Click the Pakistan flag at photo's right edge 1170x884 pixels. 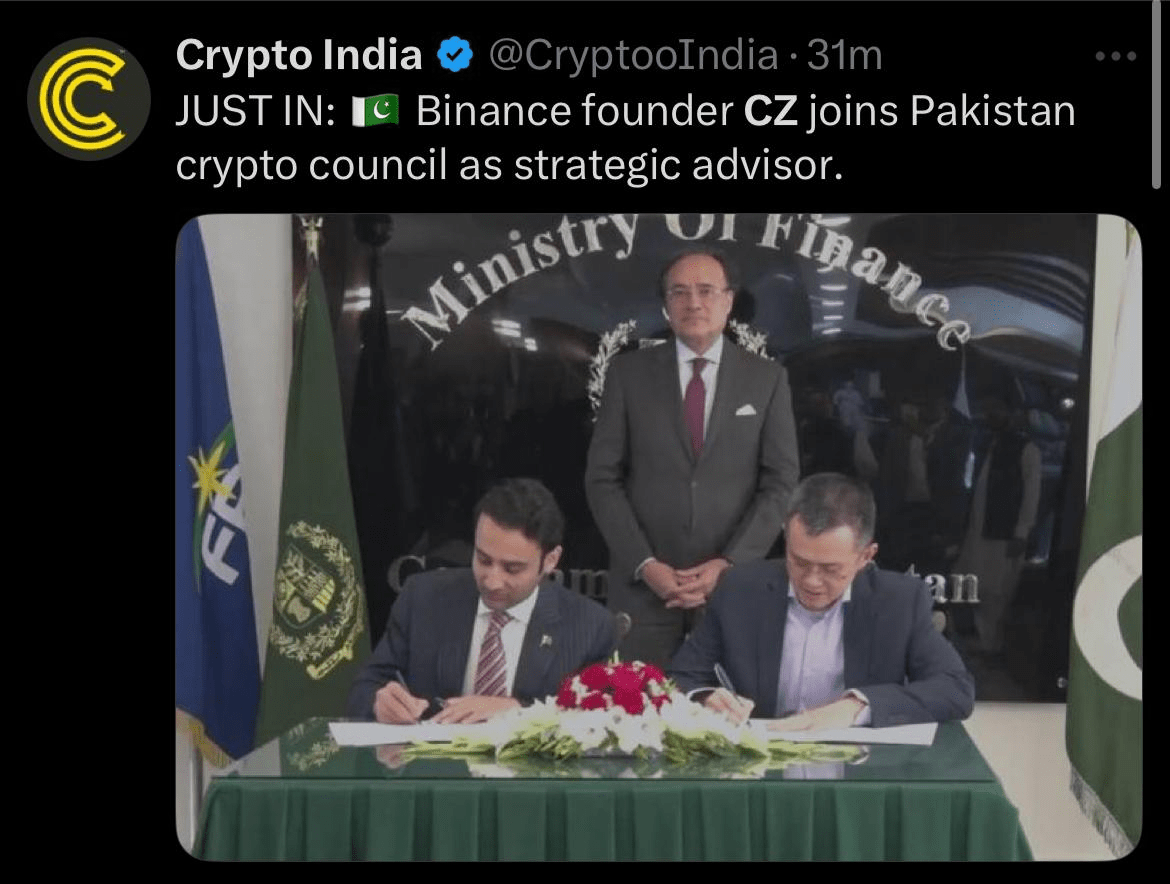[1106, 545]
